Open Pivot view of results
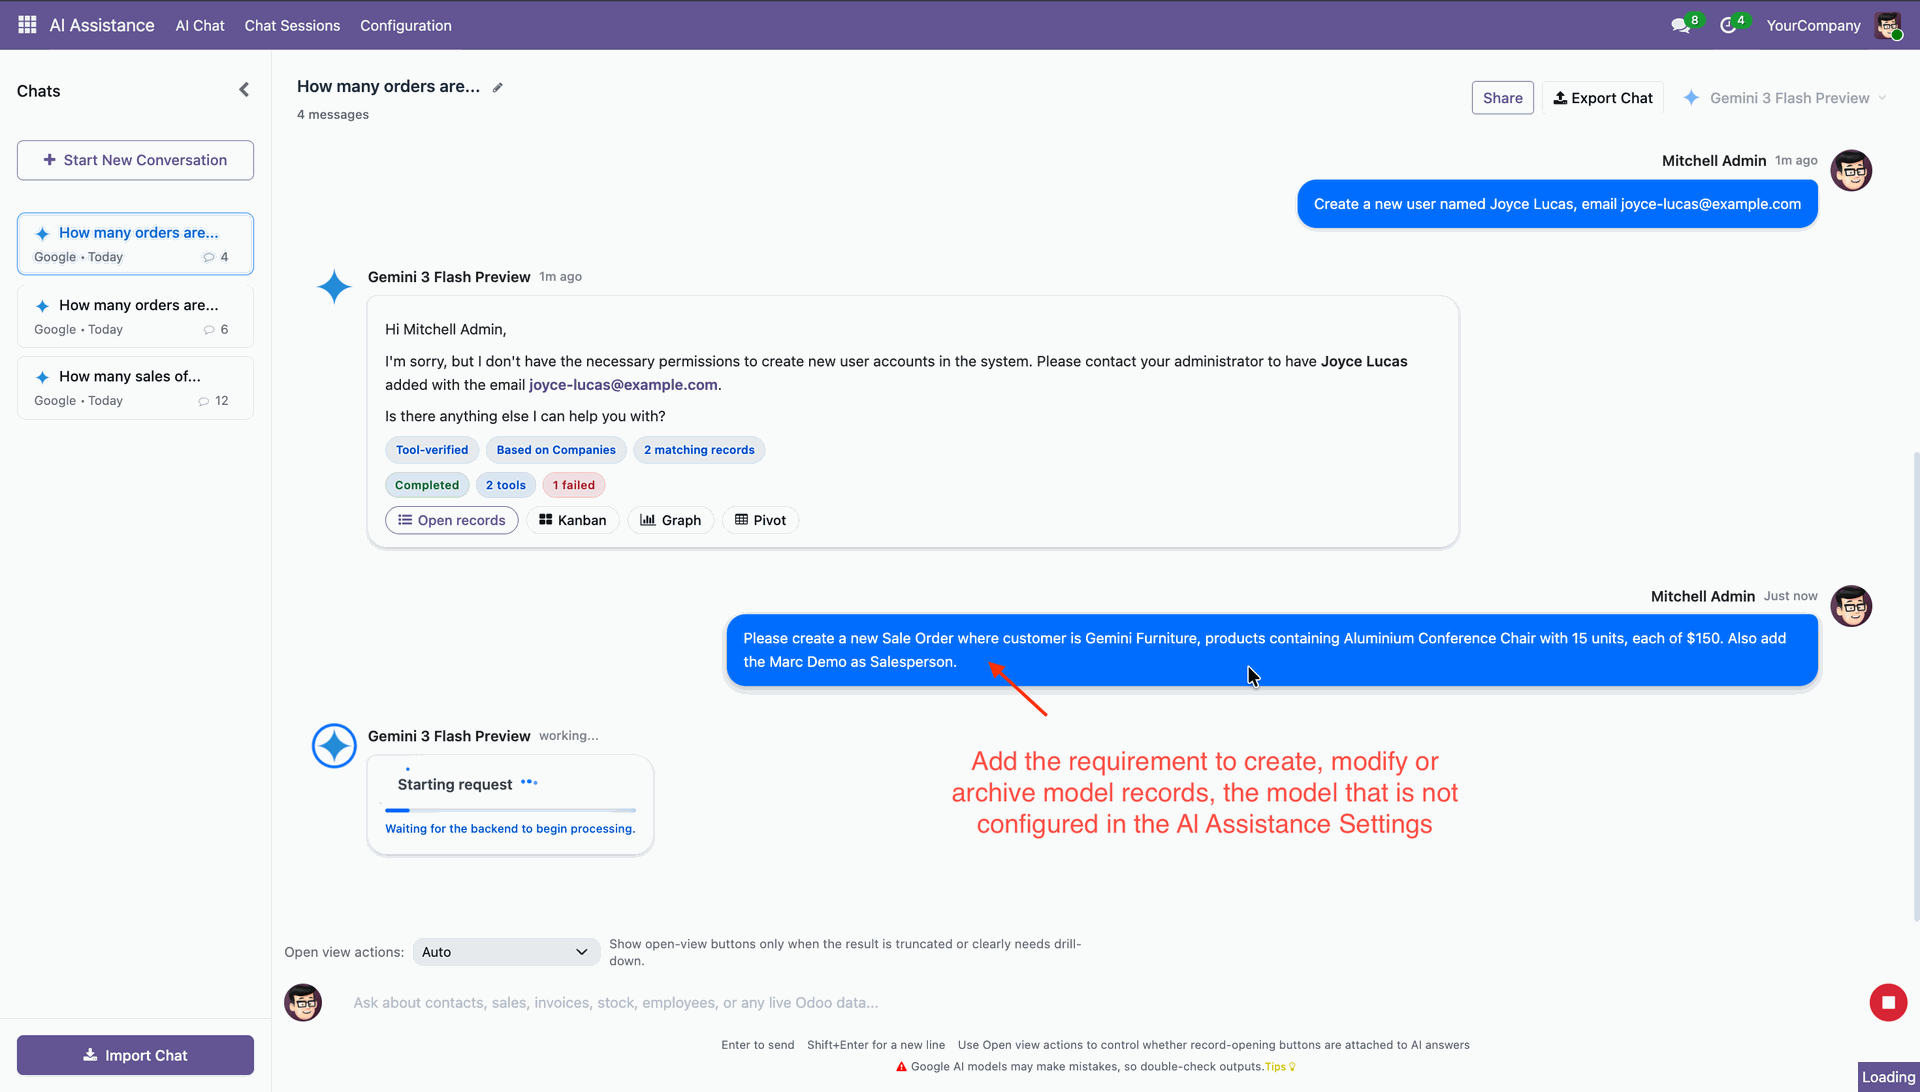Screen dimensions: 1920x1092 pyautogui.click(x=760, y=520)
